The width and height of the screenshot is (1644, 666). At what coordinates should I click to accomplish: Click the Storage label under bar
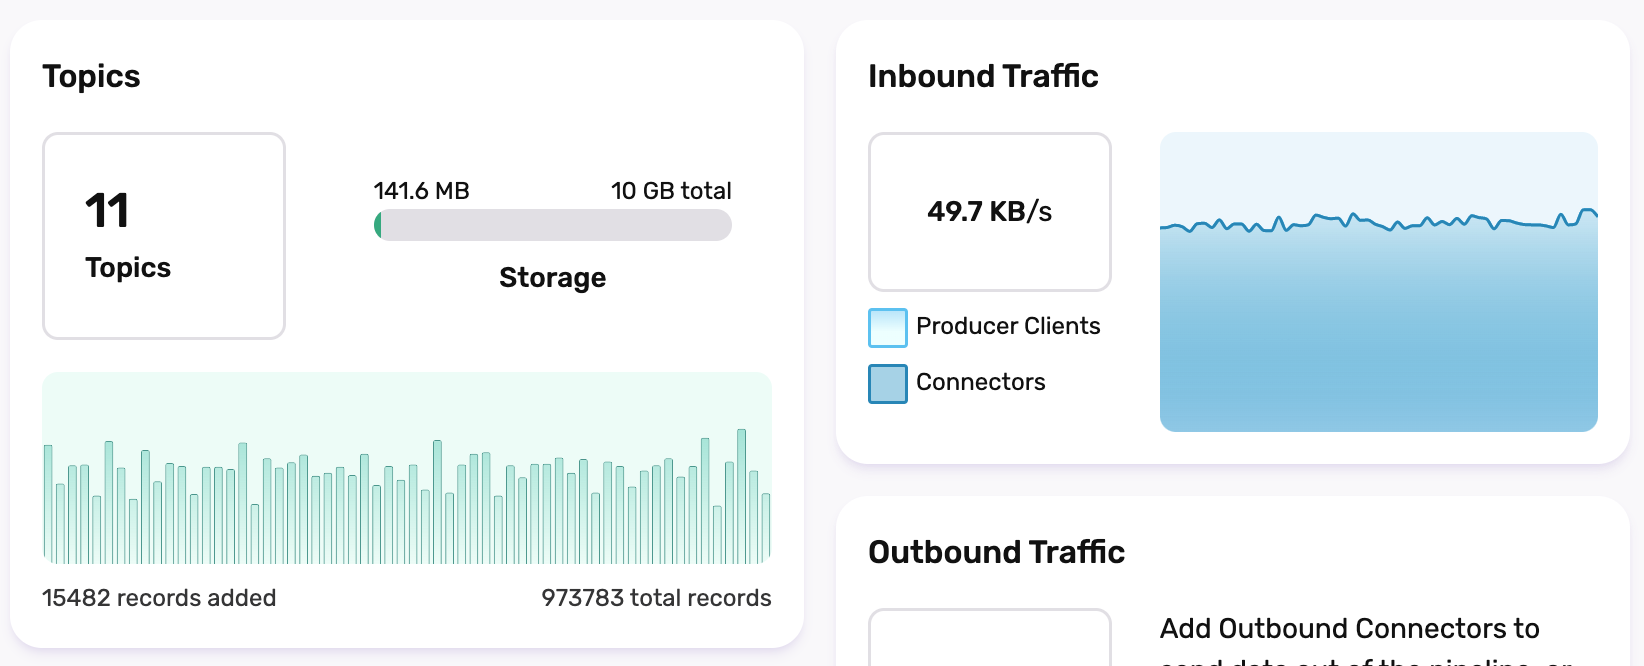pos(553,277)
